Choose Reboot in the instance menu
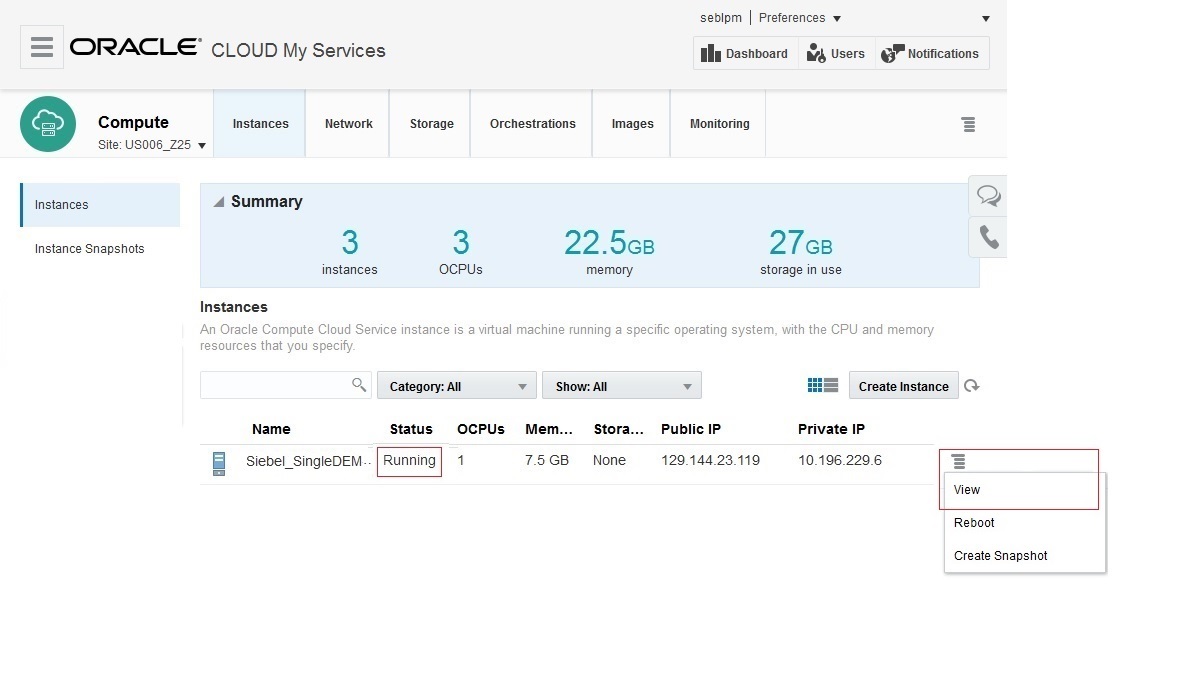 tap(974, 523)
